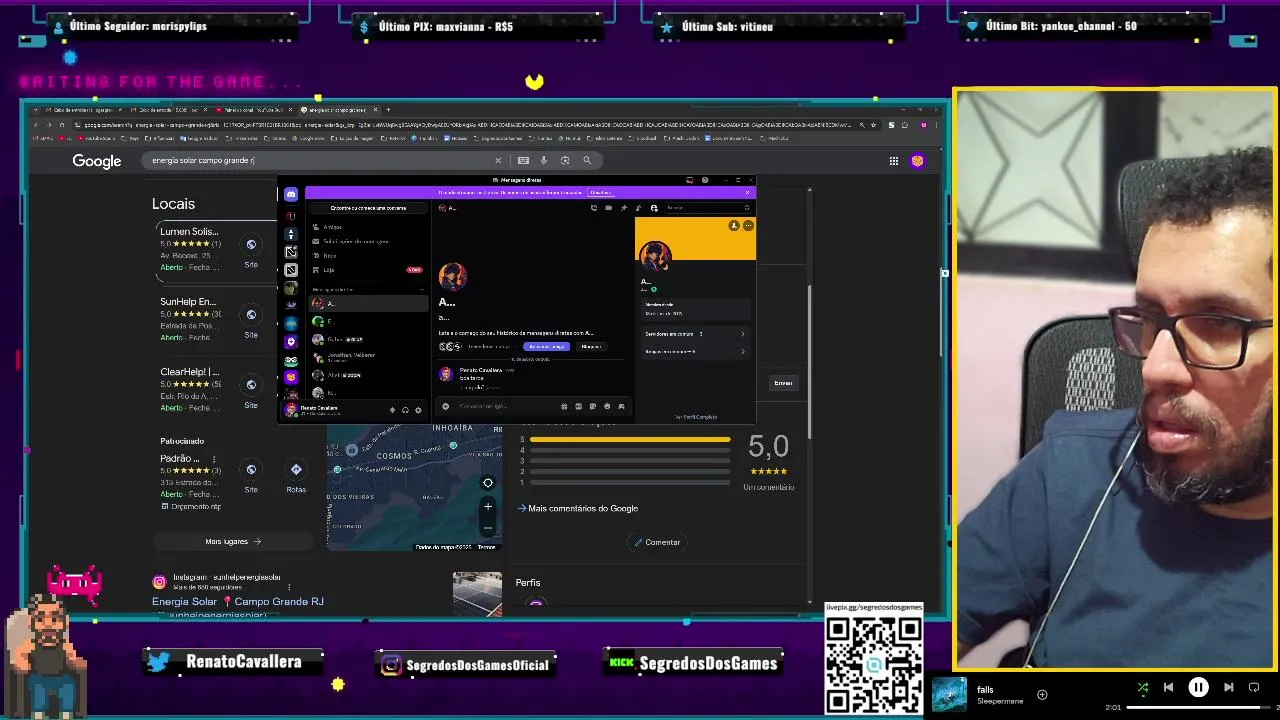Start voice call in Discord chat header
1280x720 pixels.
tap(594, 208)
